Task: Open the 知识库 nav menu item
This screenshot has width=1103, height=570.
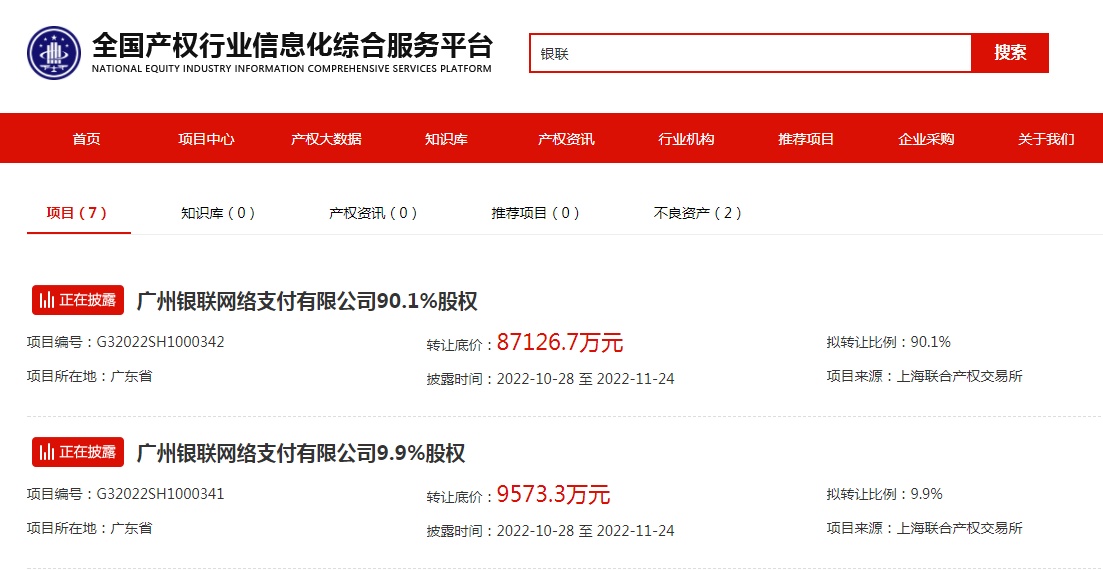Action: pyautogui.click(x=446, y=139)
